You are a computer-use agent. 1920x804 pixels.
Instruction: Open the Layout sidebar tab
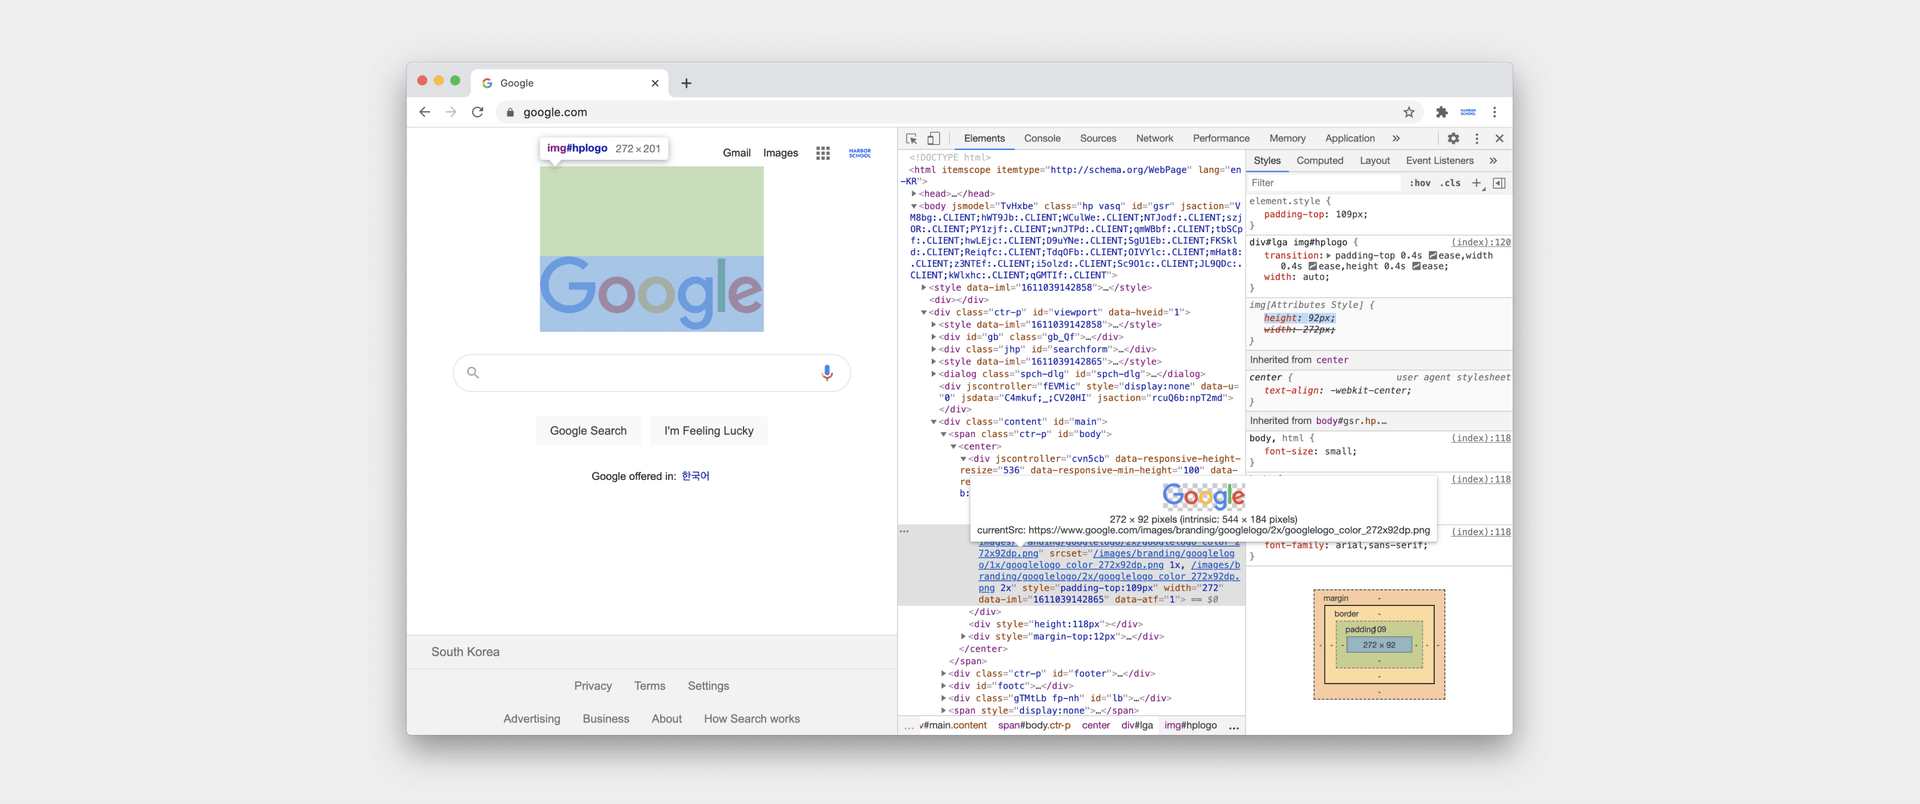[x=1375, y=161]
